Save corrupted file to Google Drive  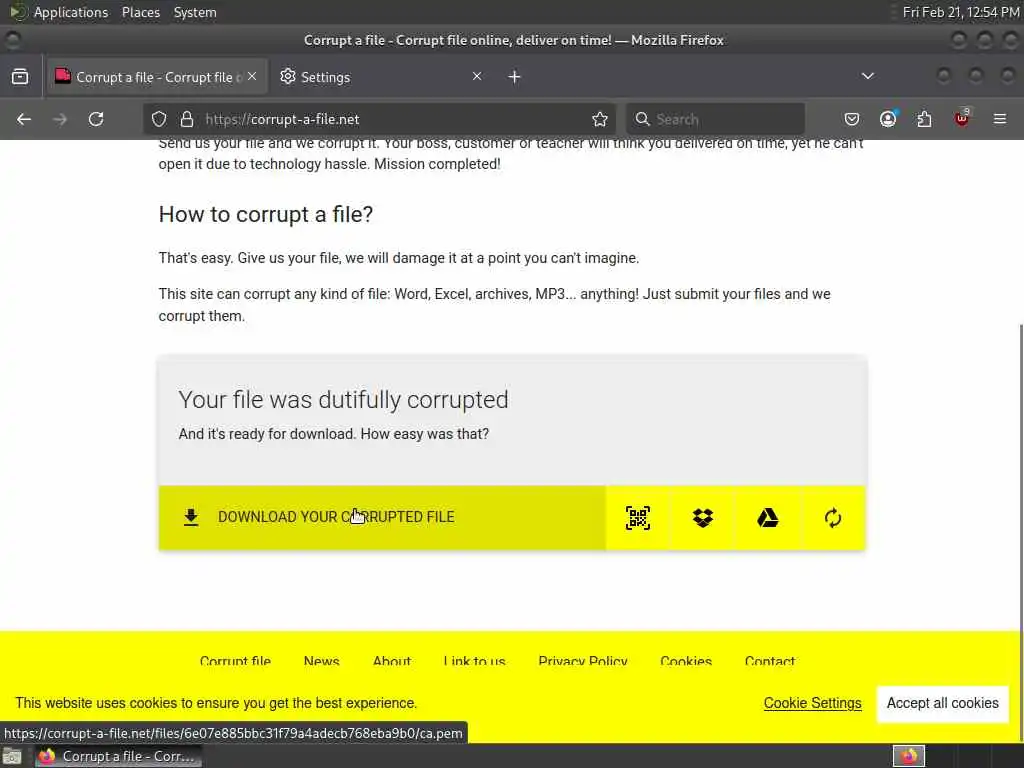coord(767,518)
